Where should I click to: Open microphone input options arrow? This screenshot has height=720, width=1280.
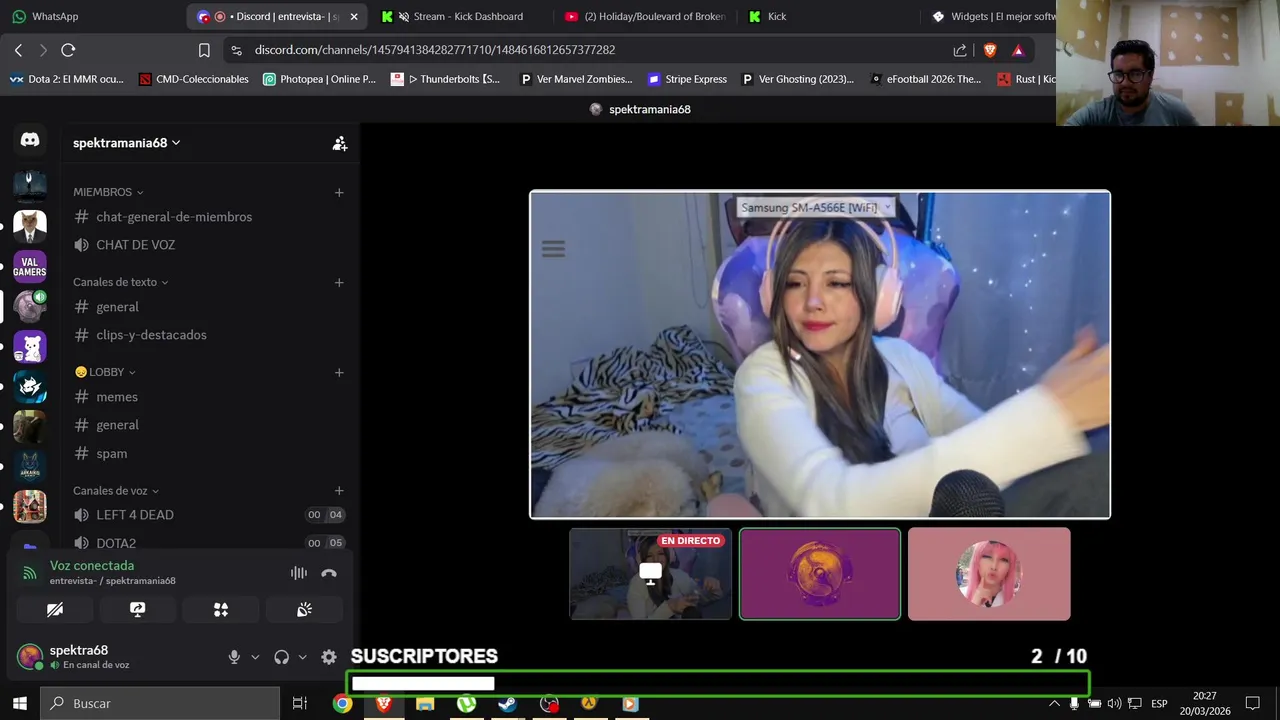click(x=255, y=657)
